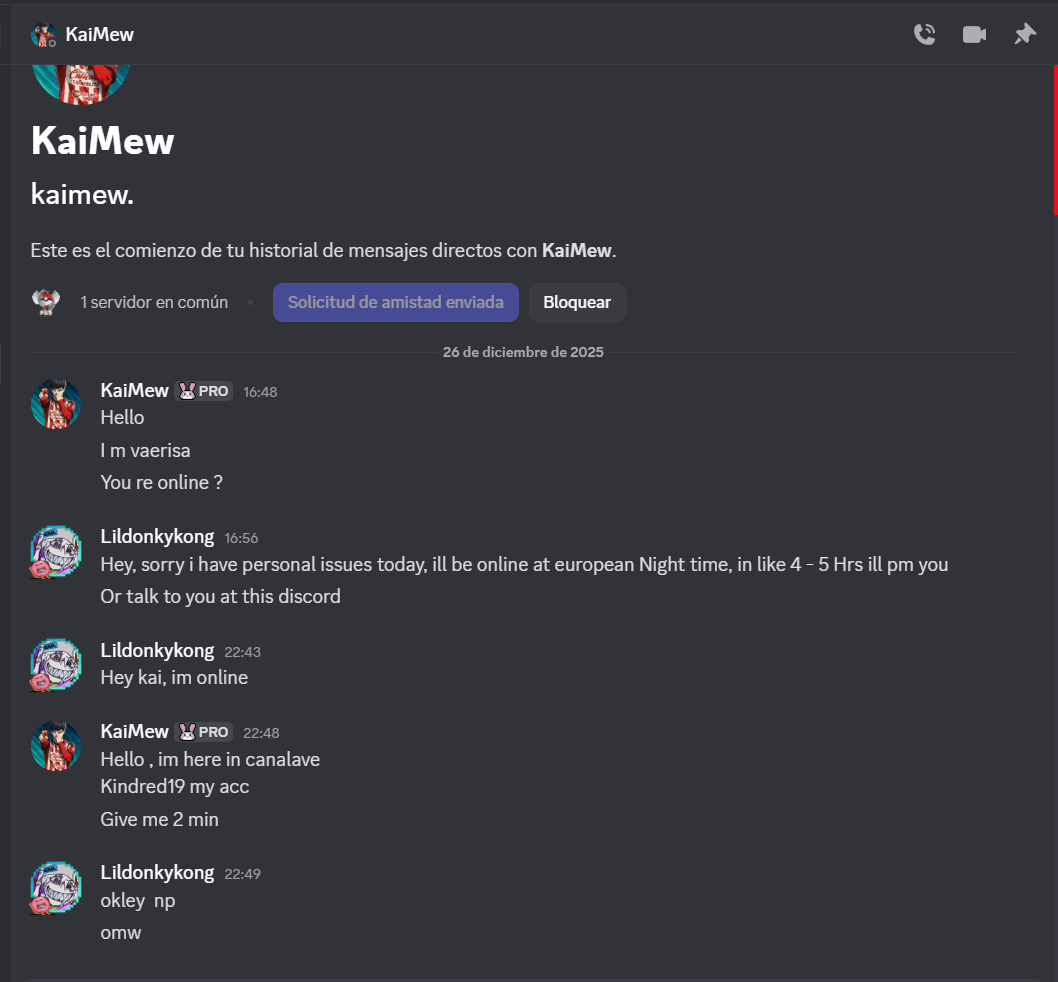Click KaiMew's avatar beside the 16:48 message
The height and width of the screenshot is (982, 1058).
(x=56, y=404)
